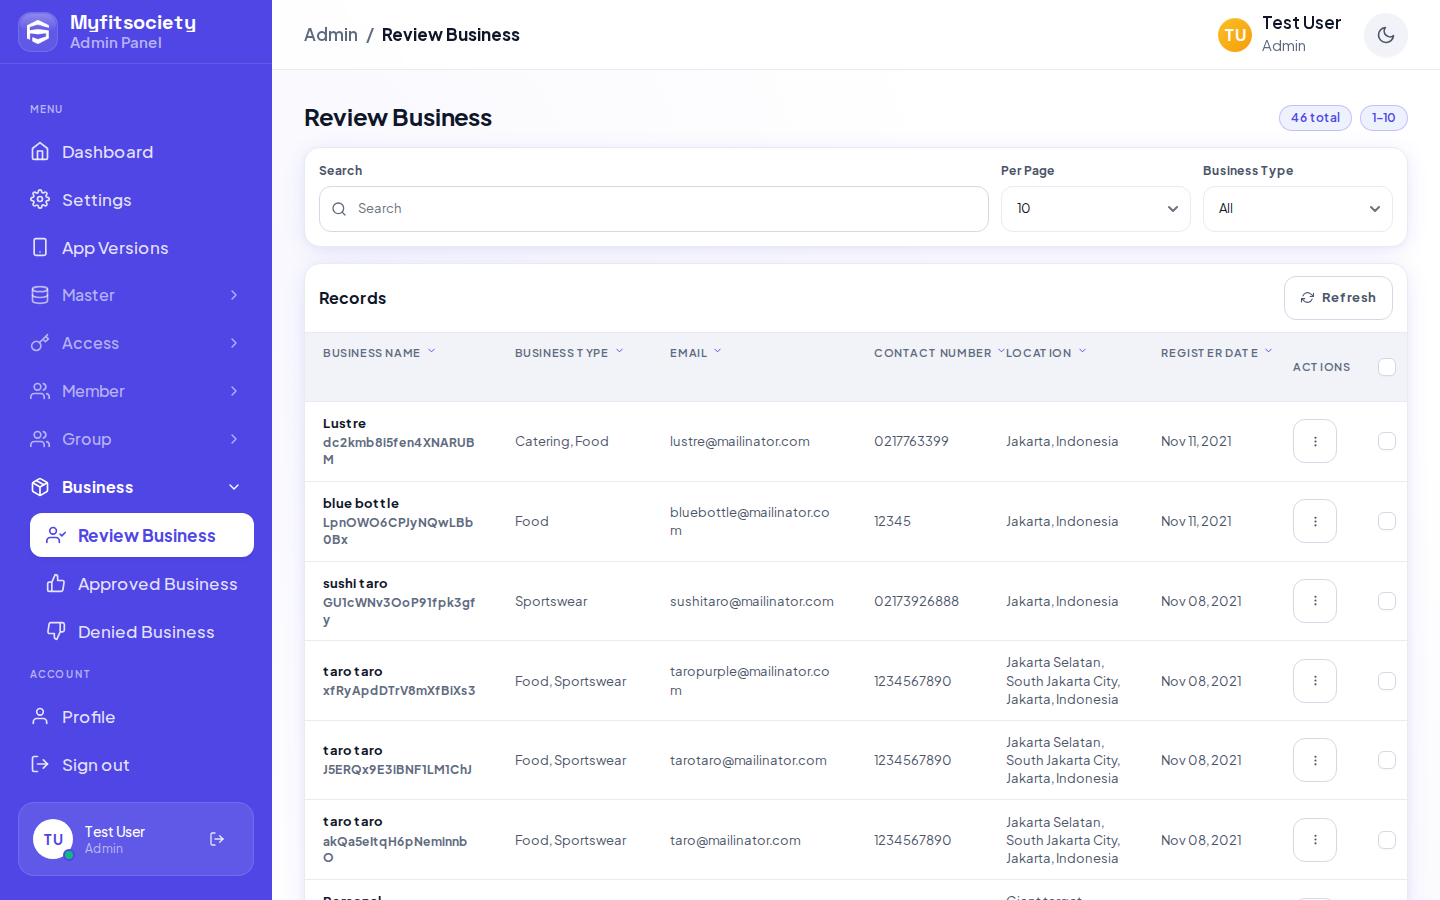
Task: Open the Business Type filter dropdown
Action: click(1298, 209)
